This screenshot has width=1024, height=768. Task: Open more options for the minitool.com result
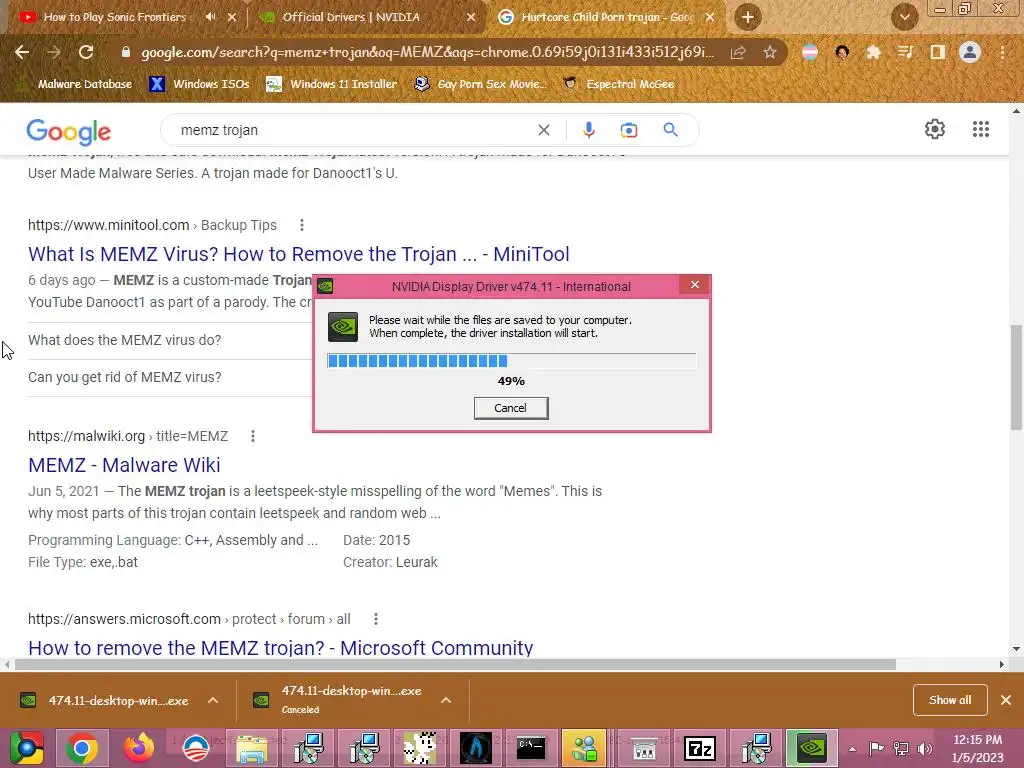pyautogui.click(x=302, y=225)
